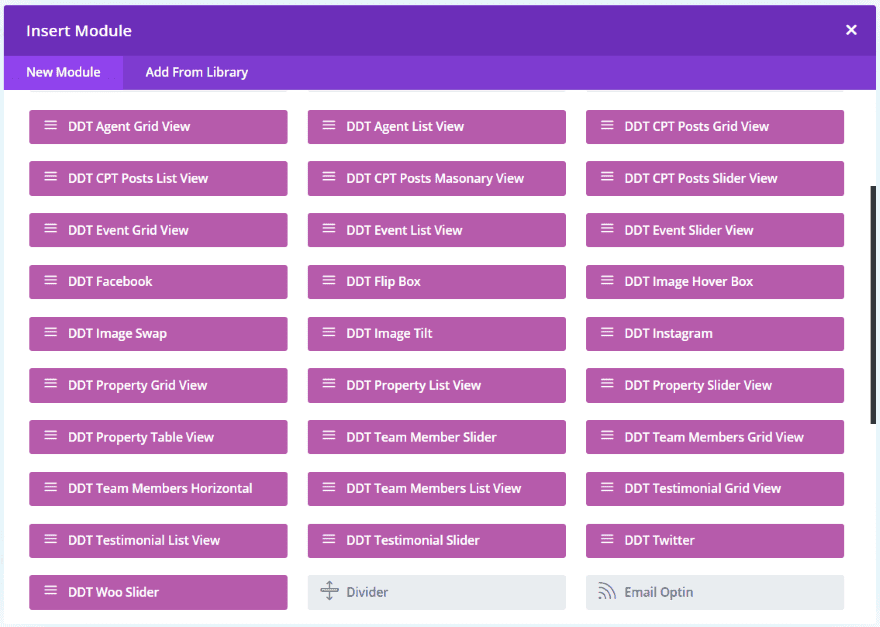880x627 pixels.
Task: Click the lines icon on DDT Flip Box
Action: [329, 281]
